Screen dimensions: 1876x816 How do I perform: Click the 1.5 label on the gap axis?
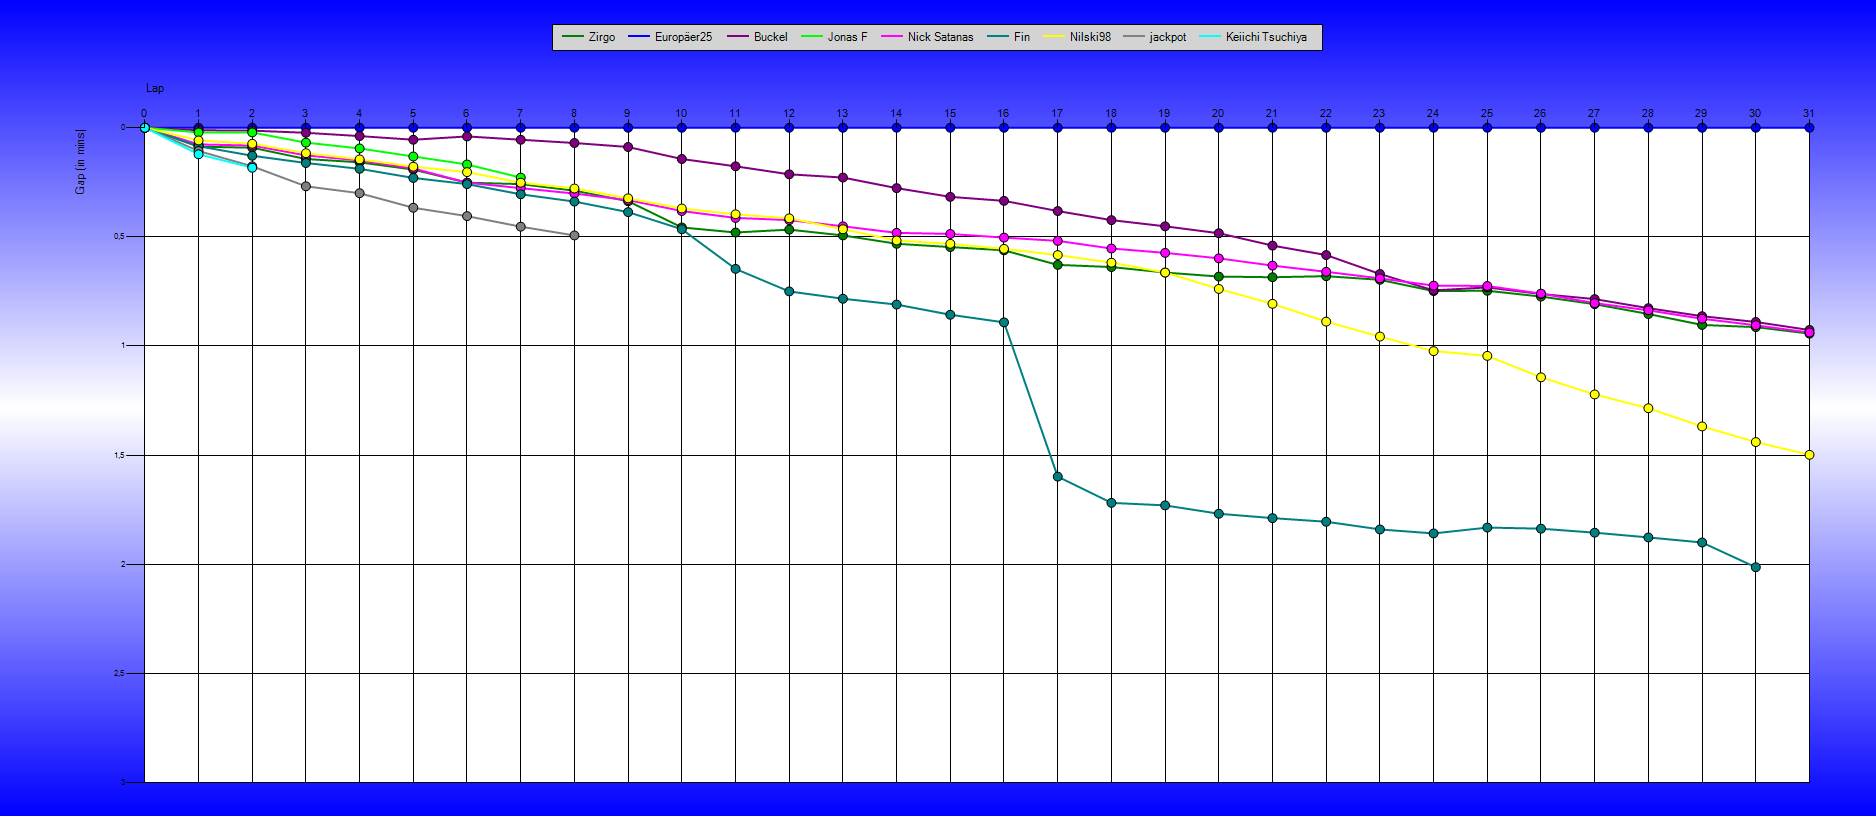[x=118, y=455]
